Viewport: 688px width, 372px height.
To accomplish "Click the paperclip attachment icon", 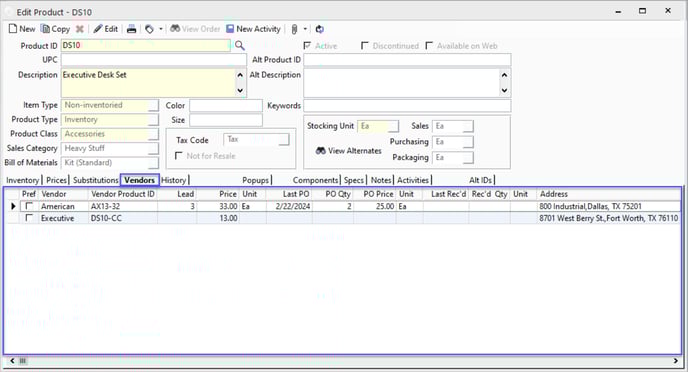I will tap(294, 29).
